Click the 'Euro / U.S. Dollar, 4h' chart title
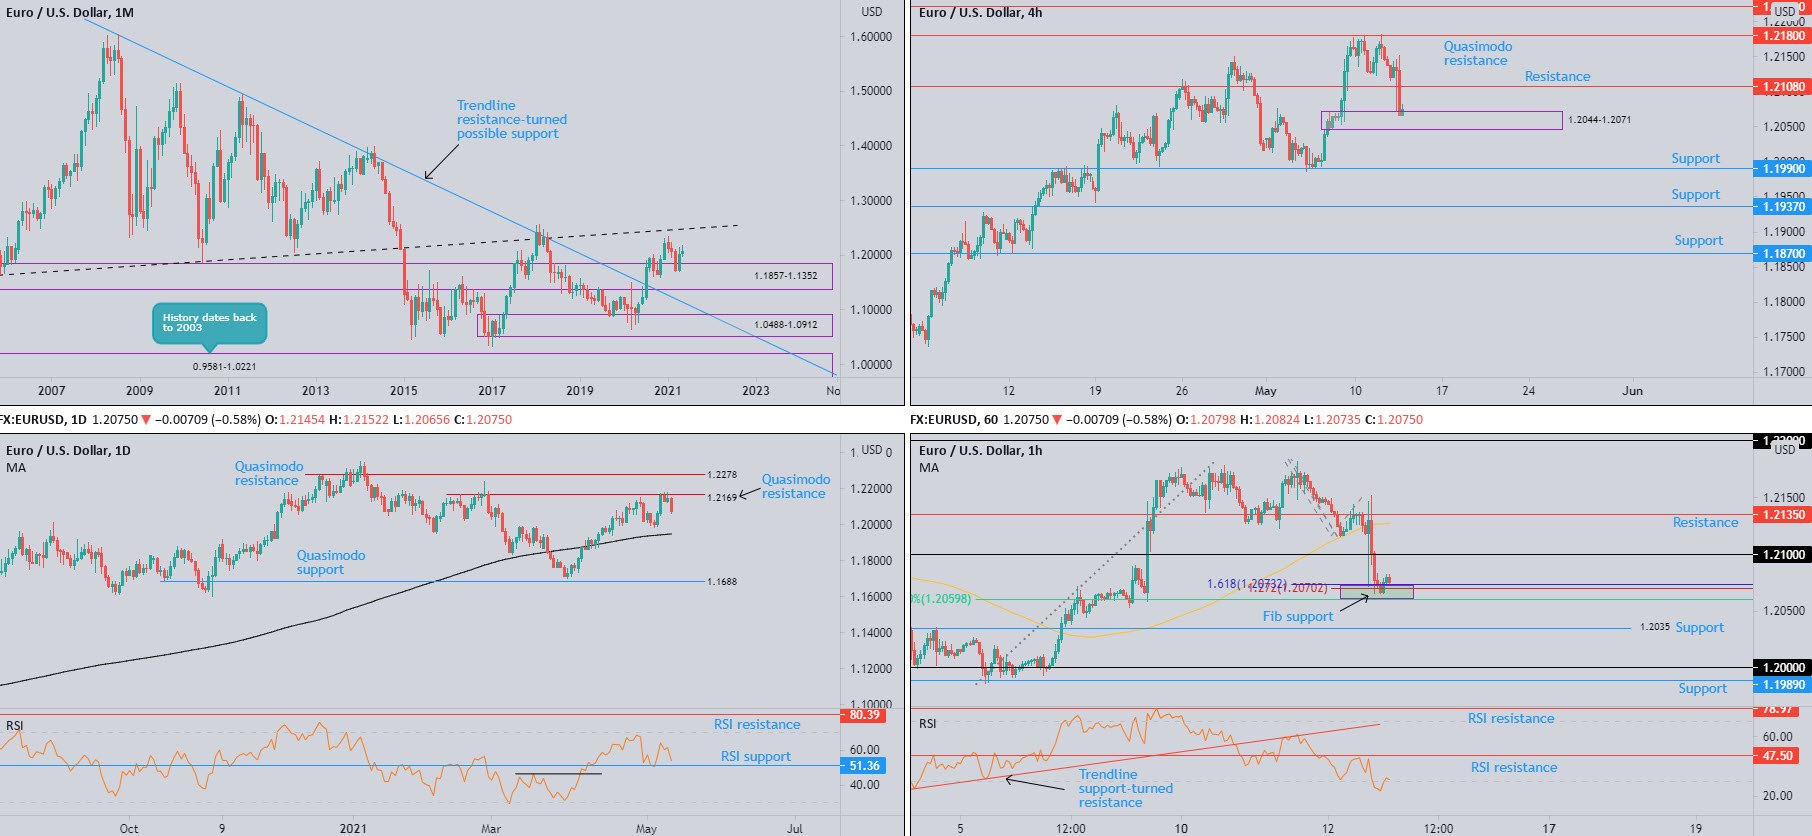 click(x=980, y=13)
